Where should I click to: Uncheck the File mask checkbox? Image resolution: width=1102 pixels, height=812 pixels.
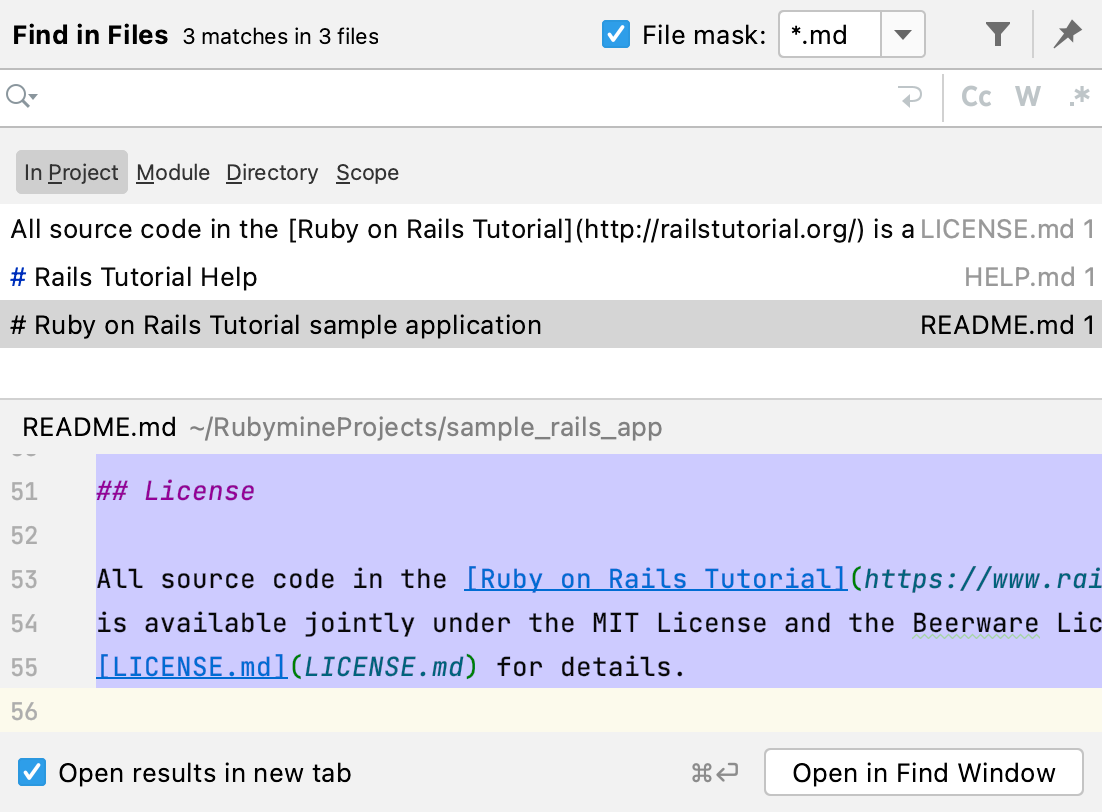pyautogui.click(x=616, y=34)
